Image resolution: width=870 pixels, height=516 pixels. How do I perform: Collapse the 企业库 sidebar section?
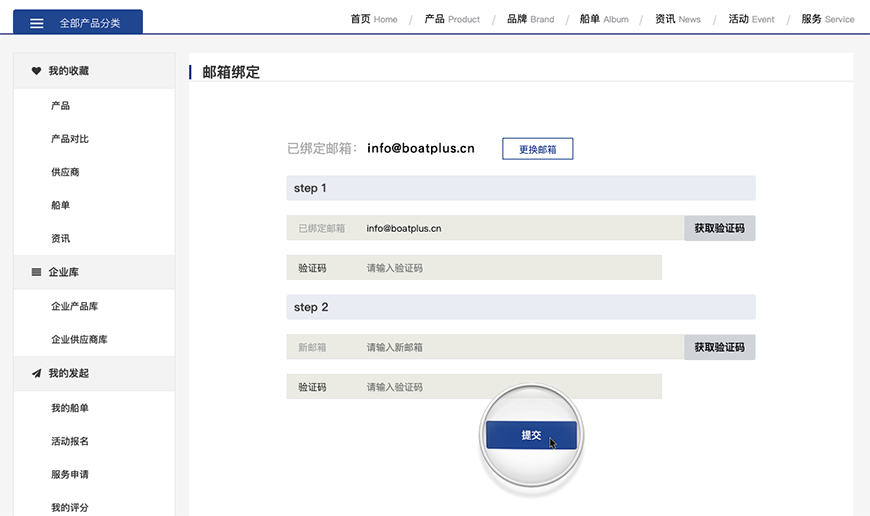tap(94, 272)
